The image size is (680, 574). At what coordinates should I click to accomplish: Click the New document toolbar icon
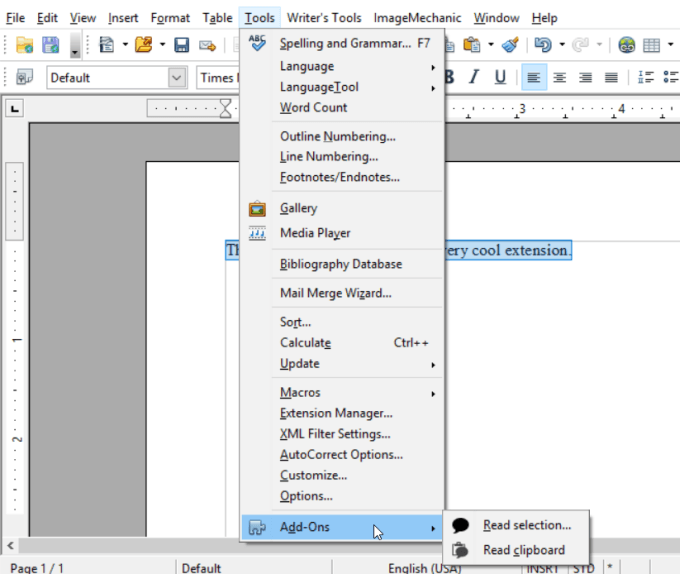click(x=107, y=45)
